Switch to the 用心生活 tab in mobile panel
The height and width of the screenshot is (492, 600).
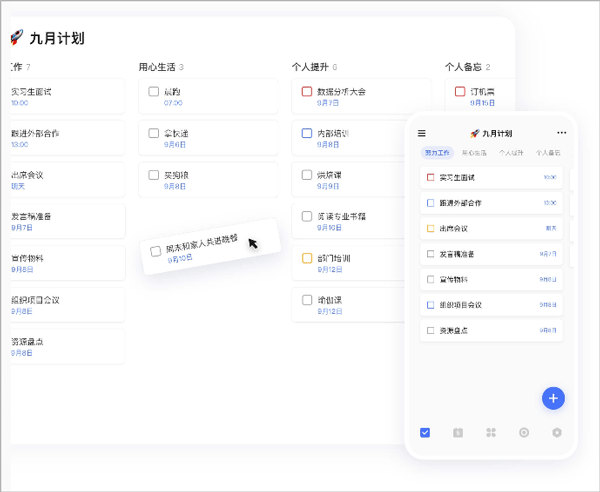(474, 153)
